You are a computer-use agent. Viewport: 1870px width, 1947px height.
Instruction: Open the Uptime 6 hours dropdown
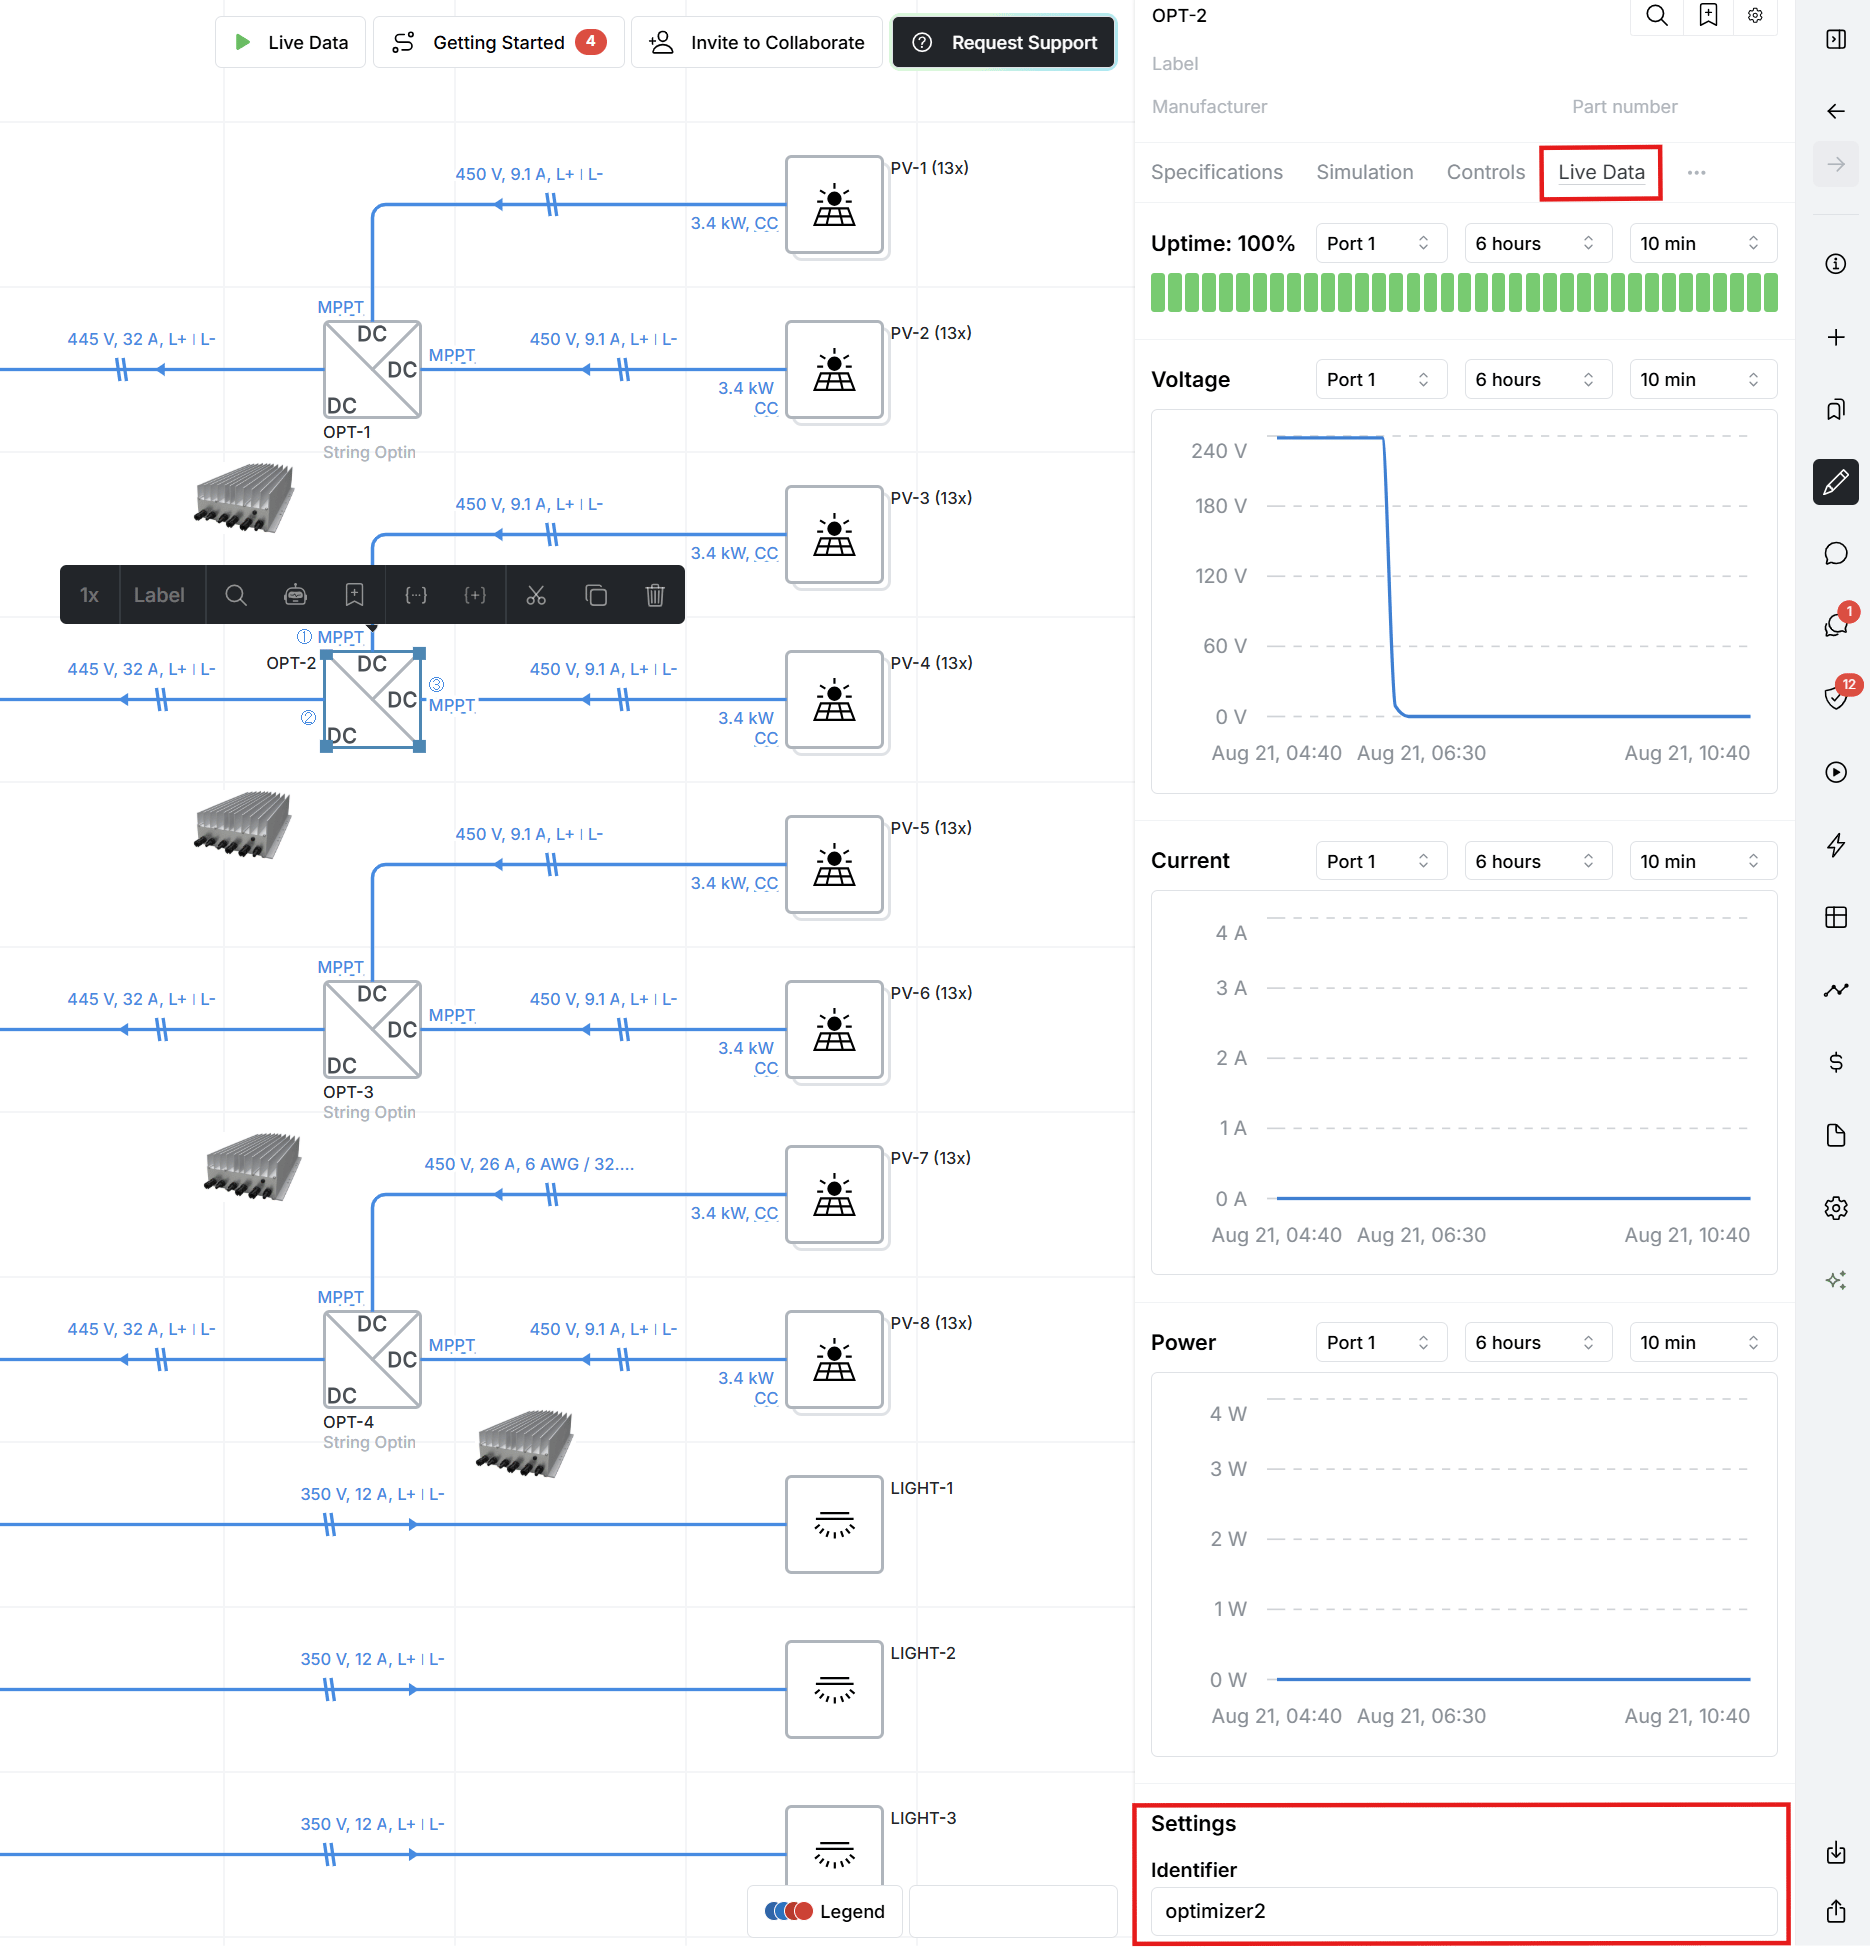pos(1537,243)
